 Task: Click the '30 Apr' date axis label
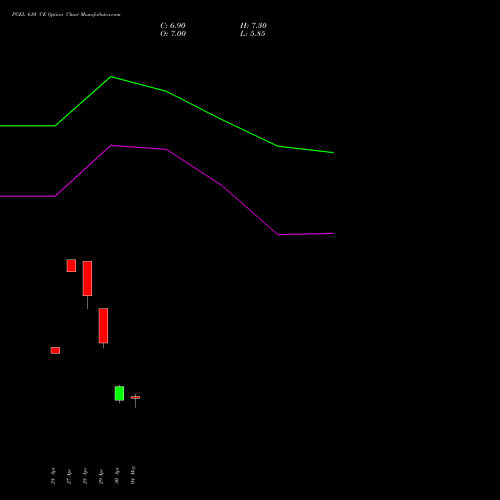coord(117,476)
